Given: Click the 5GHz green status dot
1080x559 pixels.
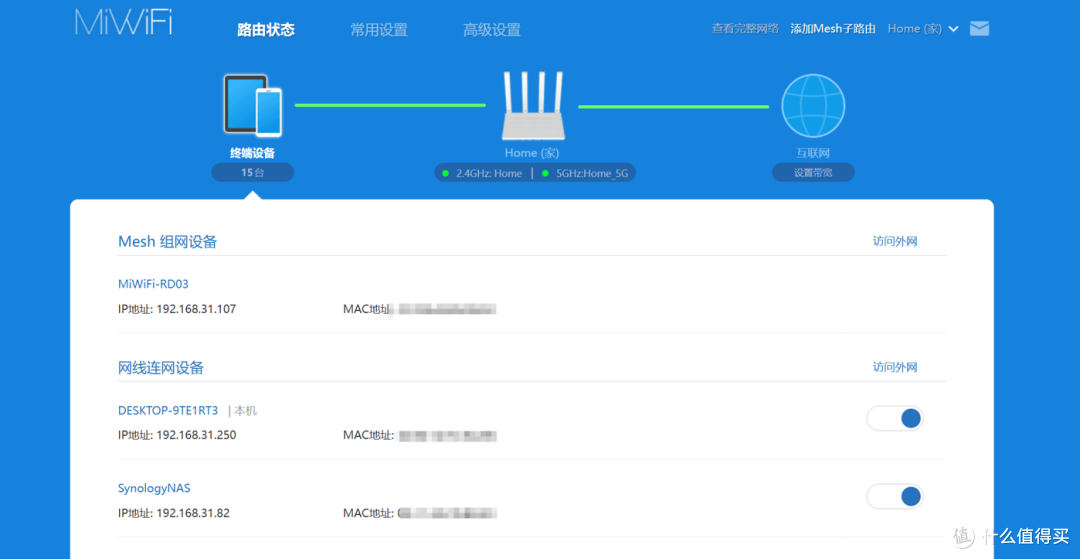Looking at the screenshot, I should 545,173.
